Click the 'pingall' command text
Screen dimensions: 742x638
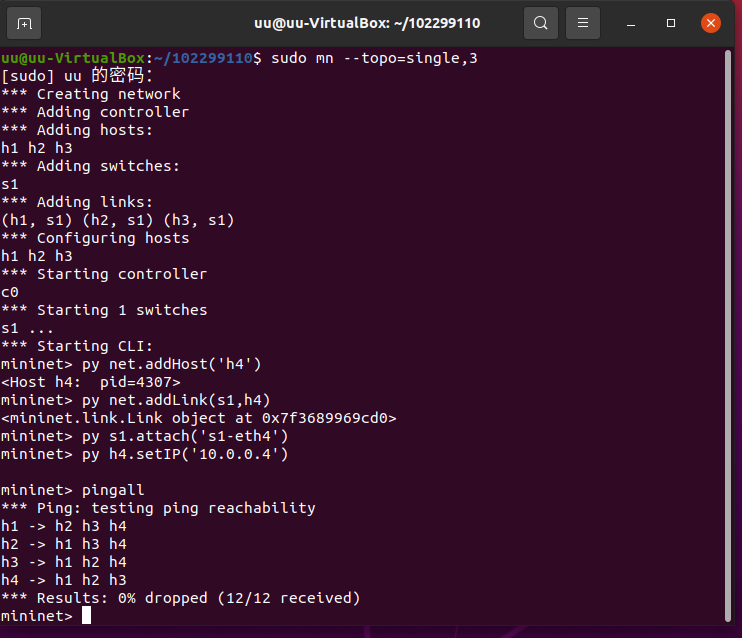113,490
